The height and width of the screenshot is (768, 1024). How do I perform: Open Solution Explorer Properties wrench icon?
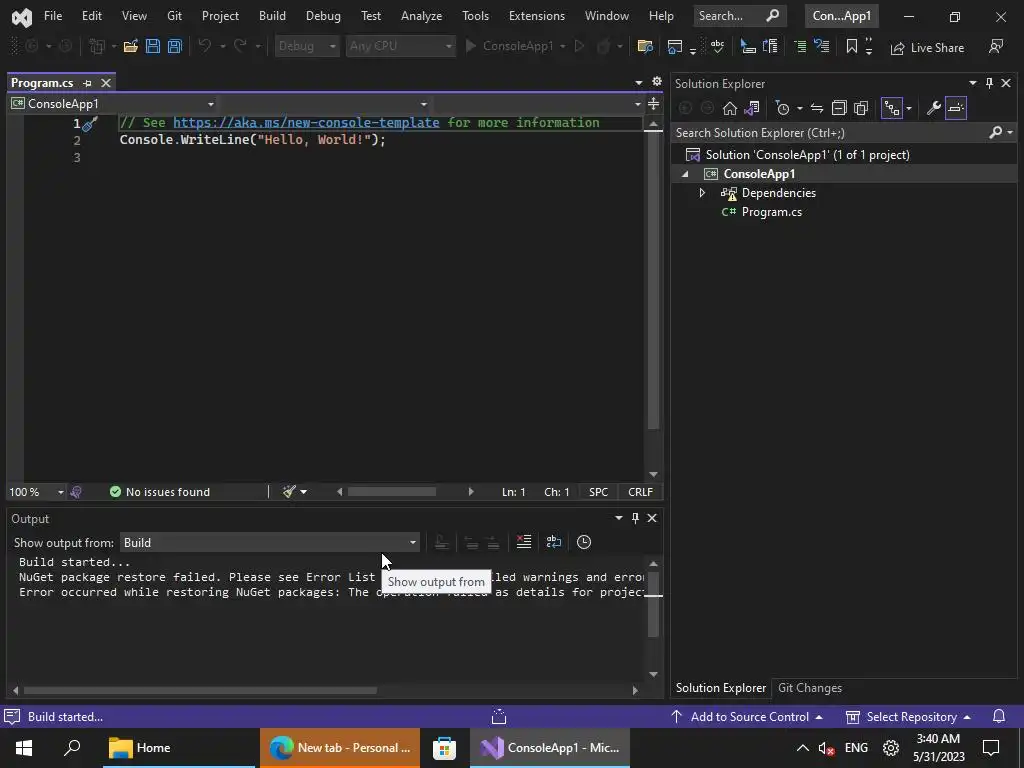click(x=934, y=108)
